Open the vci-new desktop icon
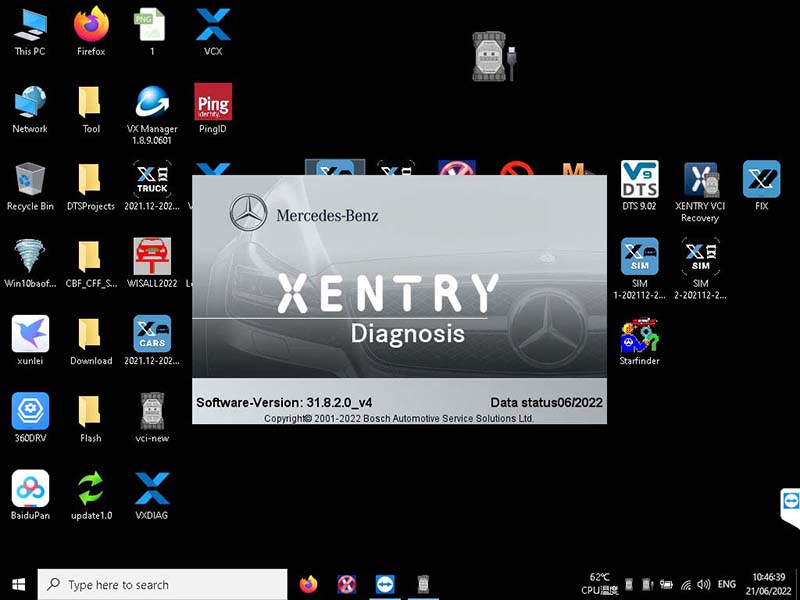The height and width of the screenshot is (600, 800). coord(152,417)
